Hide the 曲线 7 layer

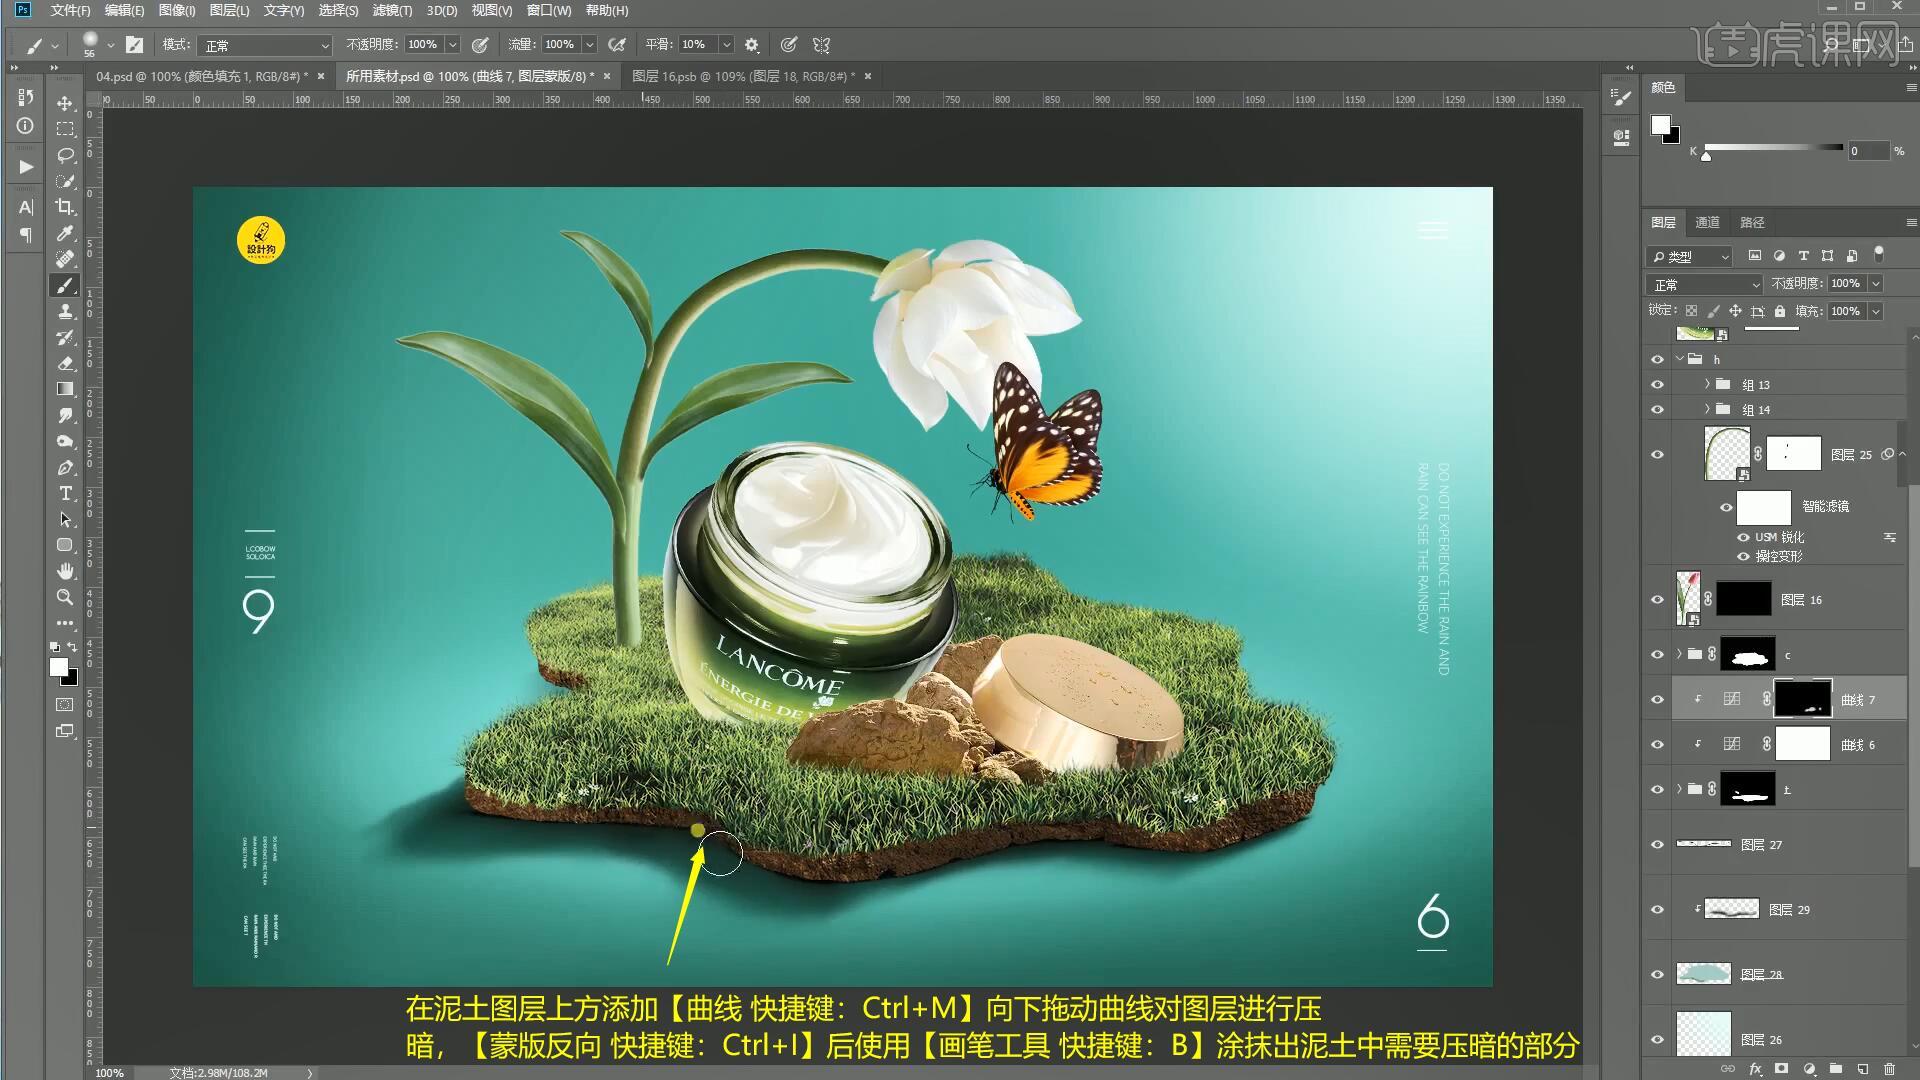click(1657, 700)
